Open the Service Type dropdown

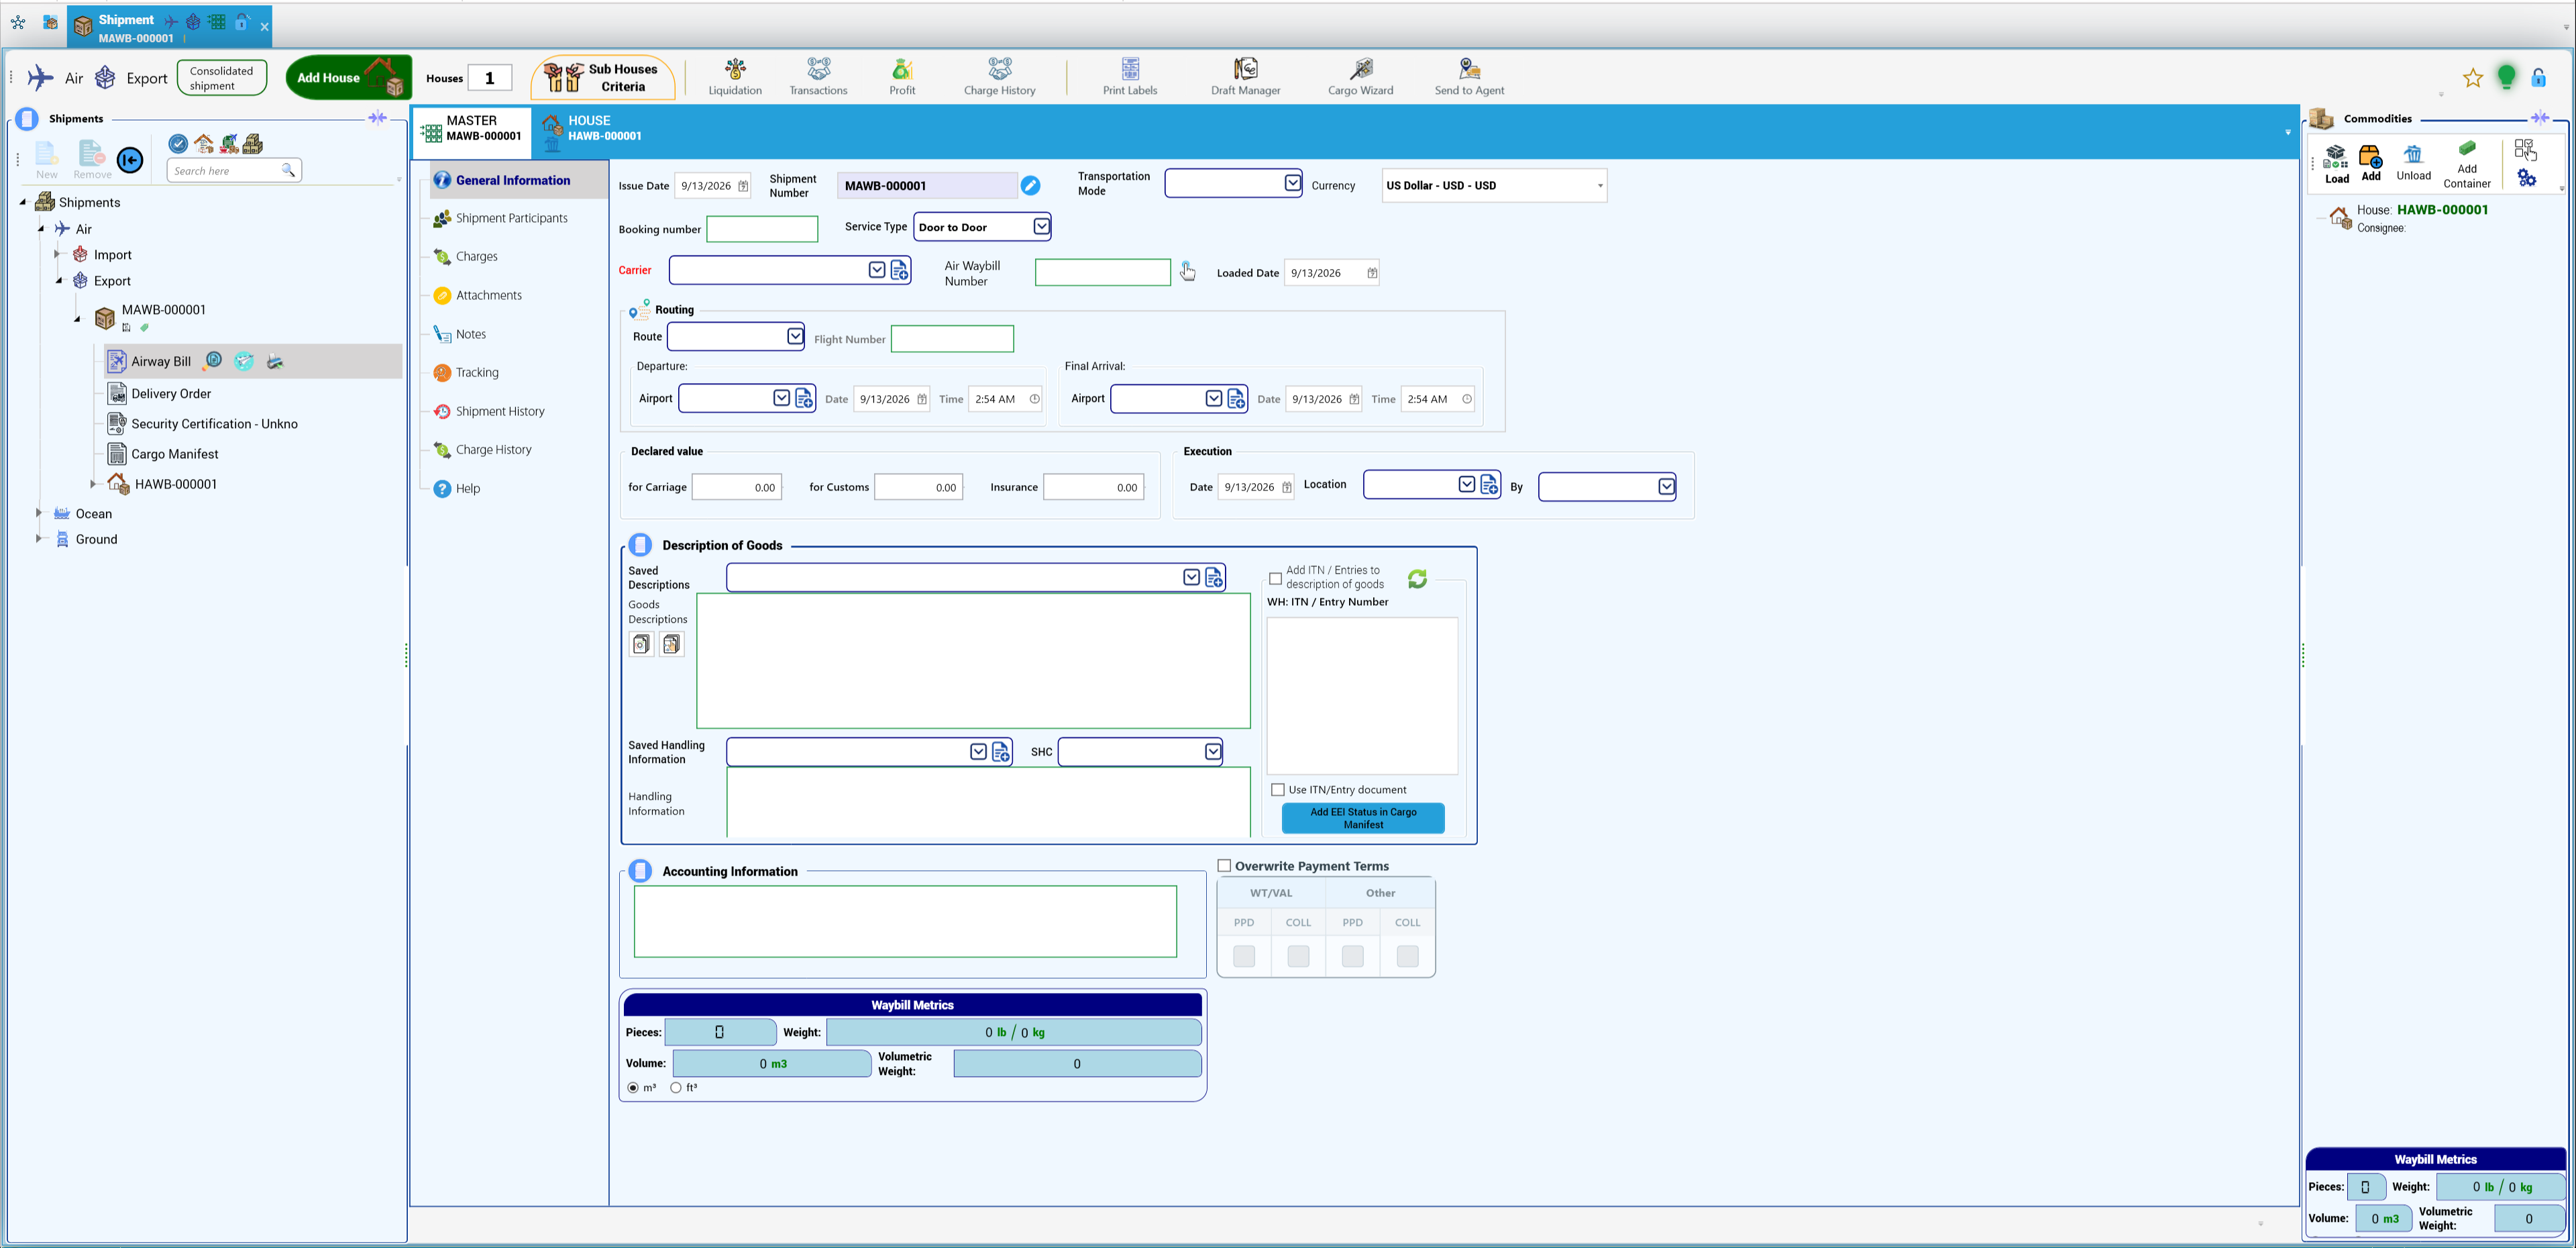click(x=1041, y=227)
